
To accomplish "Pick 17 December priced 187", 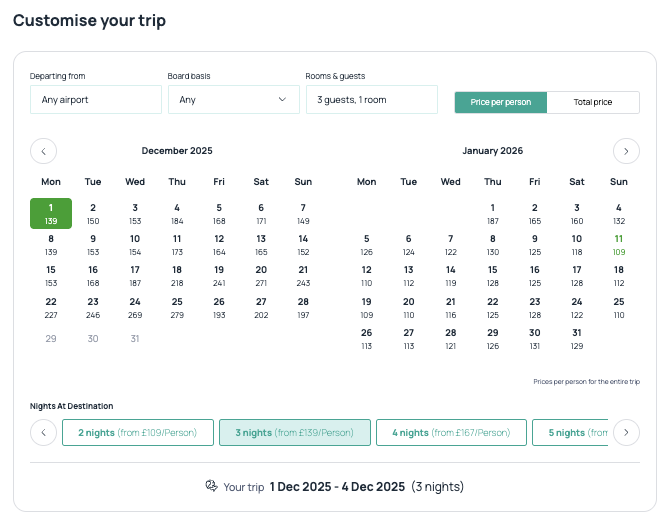I will (135, 276).
